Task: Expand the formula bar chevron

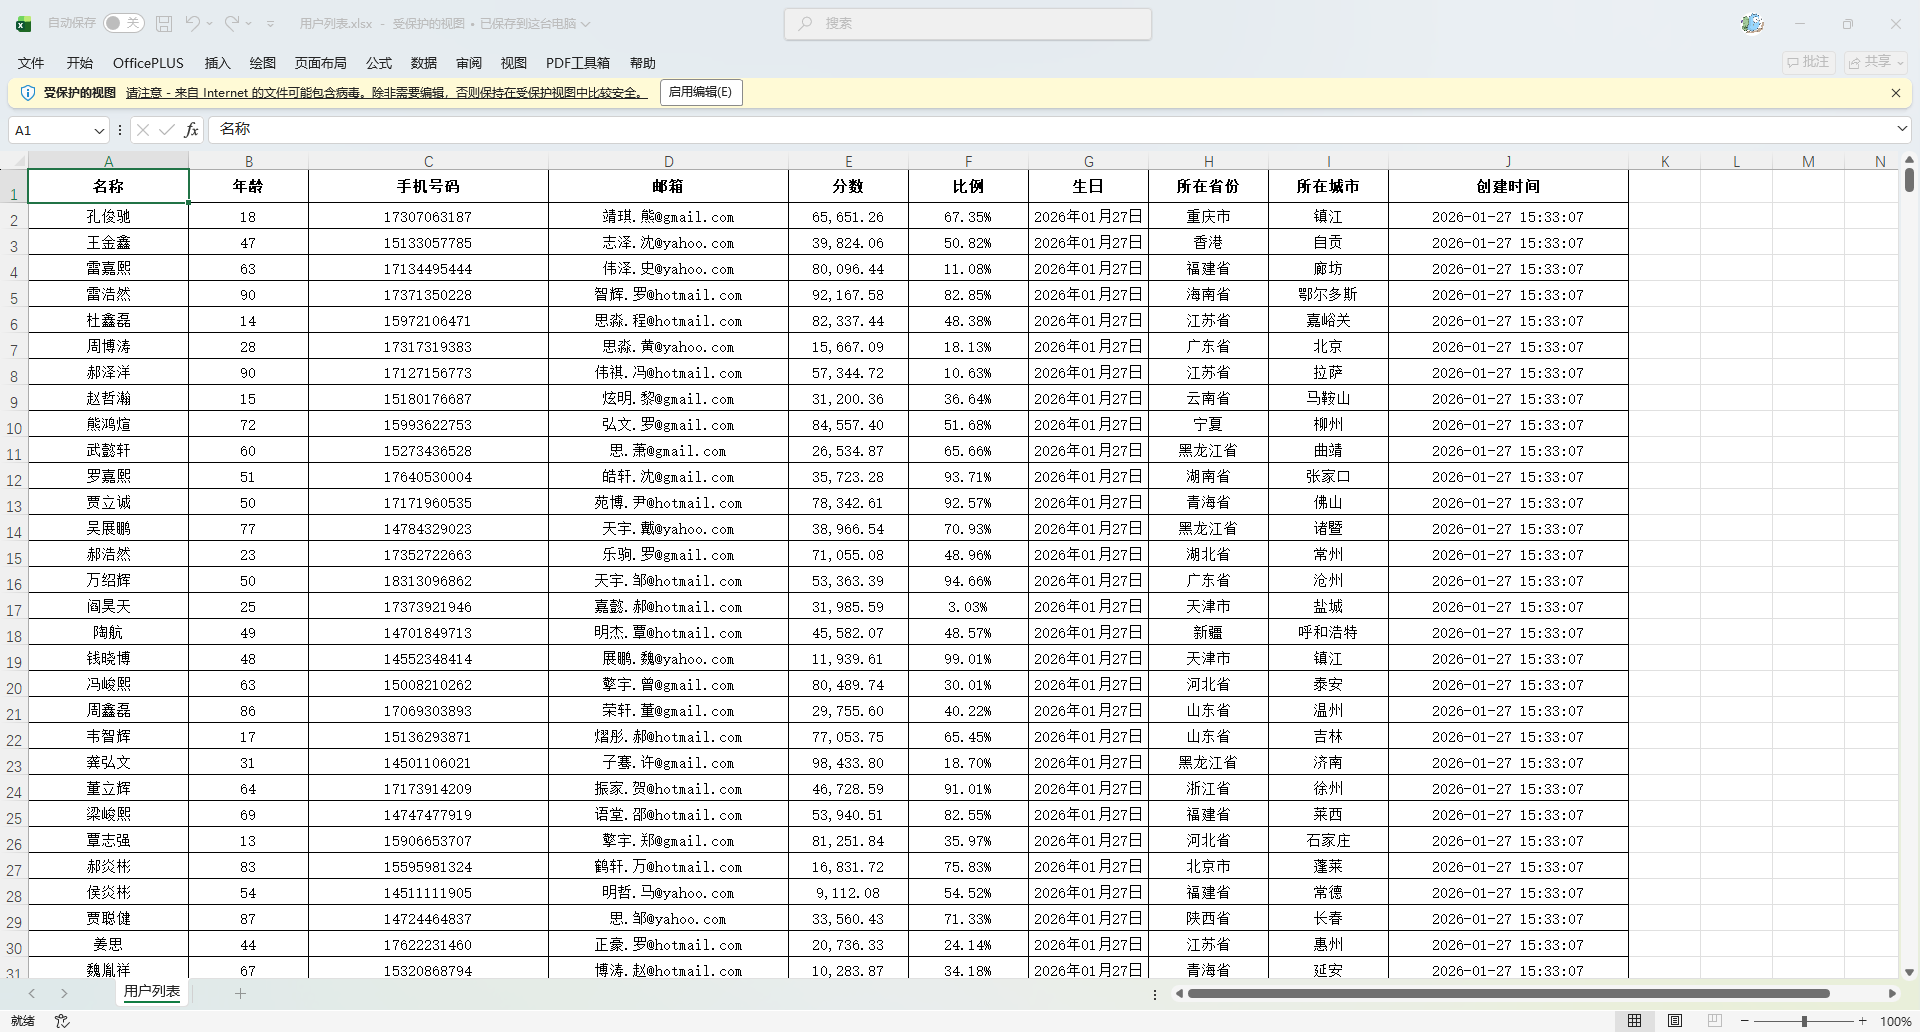Action: (x=1902, y=129)
